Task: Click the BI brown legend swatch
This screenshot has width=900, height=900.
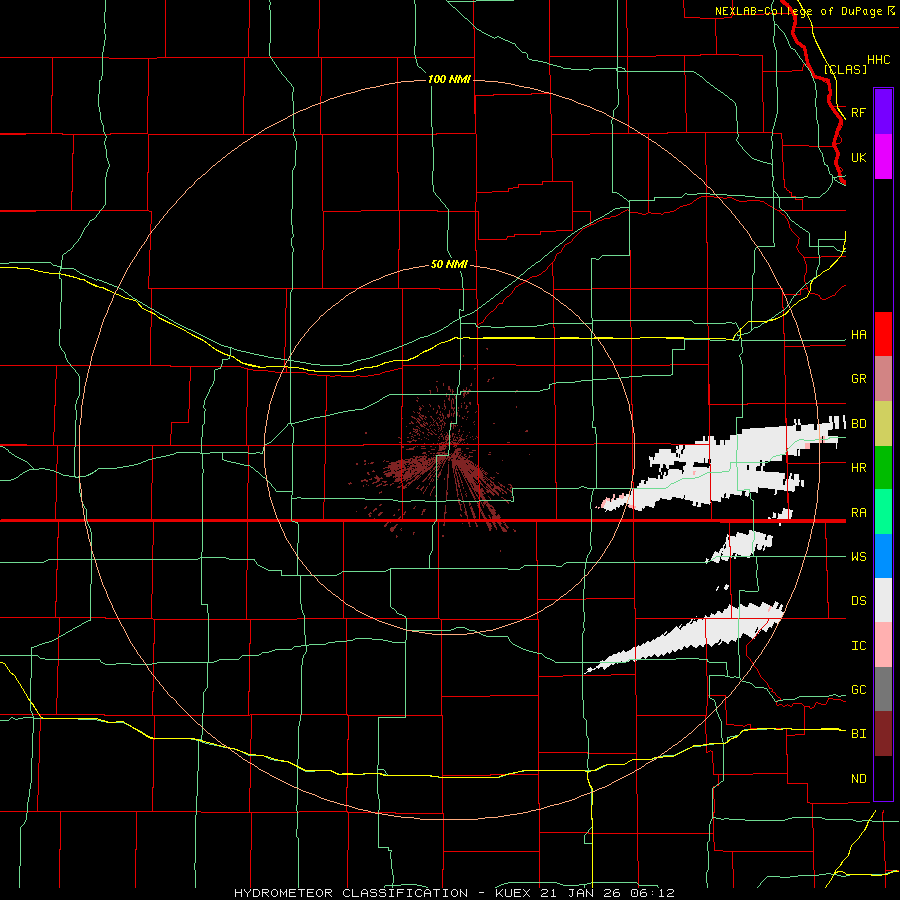Action: [x=883, y=734]
